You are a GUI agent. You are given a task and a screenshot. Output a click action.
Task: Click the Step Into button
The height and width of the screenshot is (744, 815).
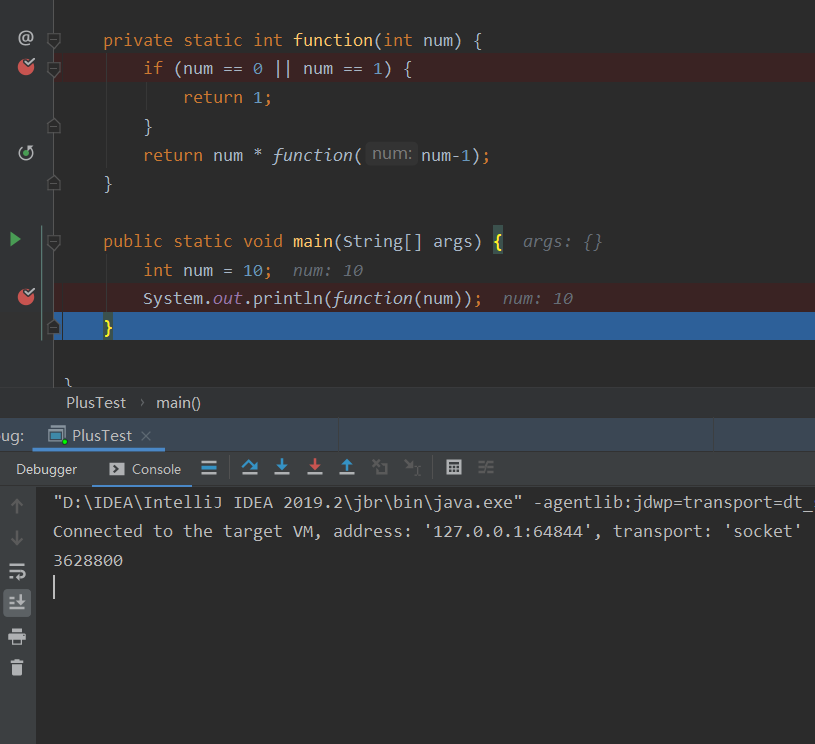tap(282, 467)
